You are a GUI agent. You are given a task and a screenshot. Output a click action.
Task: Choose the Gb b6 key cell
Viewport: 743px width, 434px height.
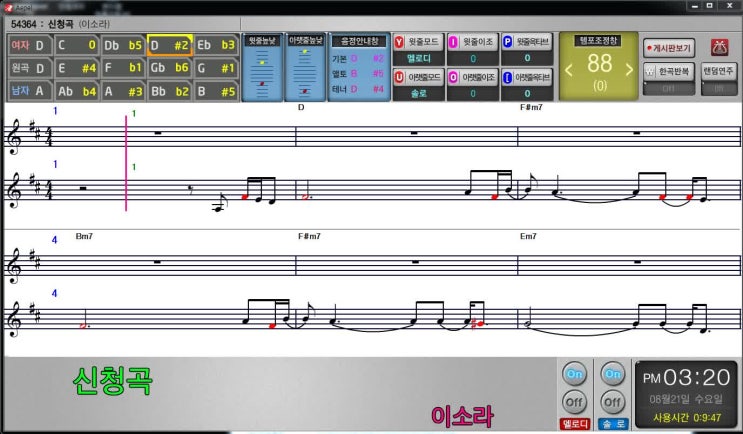click(170, 68)
